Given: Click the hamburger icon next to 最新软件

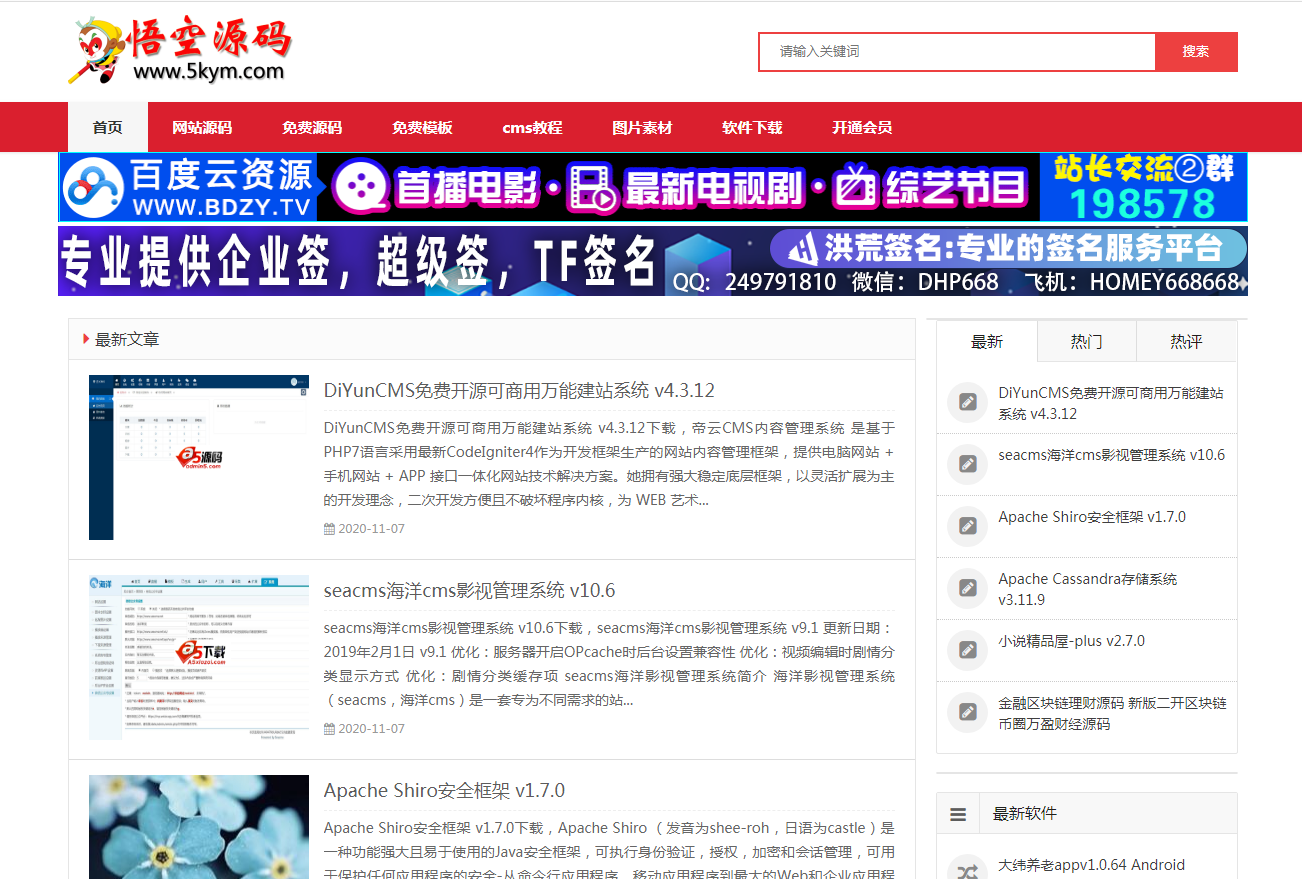Looking at the screenshot, I should click(958, 814).
